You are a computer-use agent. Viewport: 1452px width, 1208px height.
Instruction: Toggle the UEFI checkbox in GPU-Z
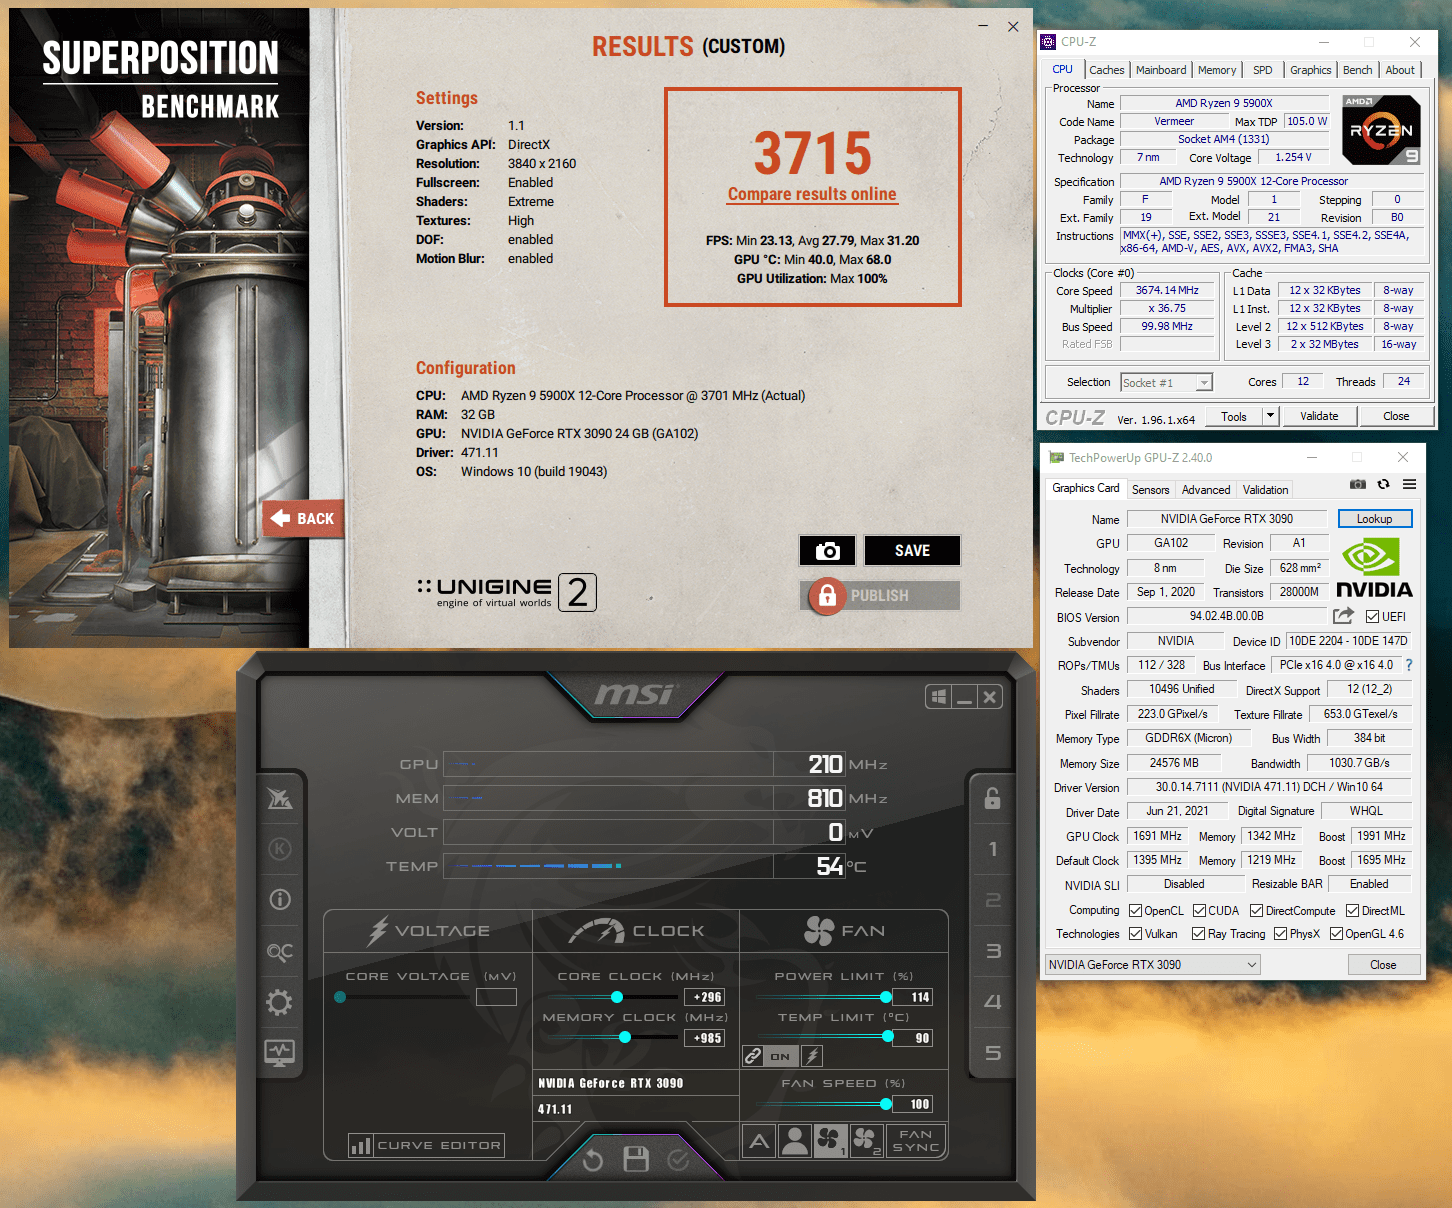pos(1372,617)
